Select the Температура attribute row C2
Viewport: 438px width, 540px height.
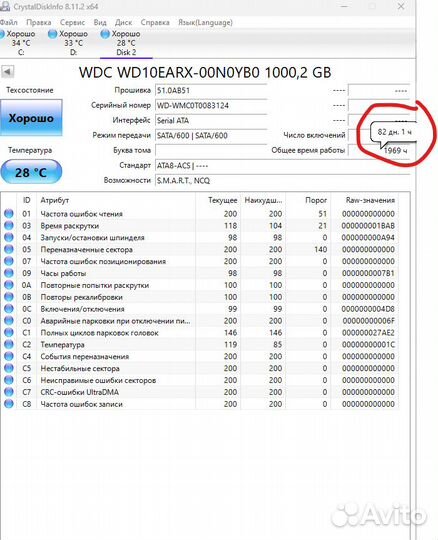pyautogui.click(x=200, y=344)
